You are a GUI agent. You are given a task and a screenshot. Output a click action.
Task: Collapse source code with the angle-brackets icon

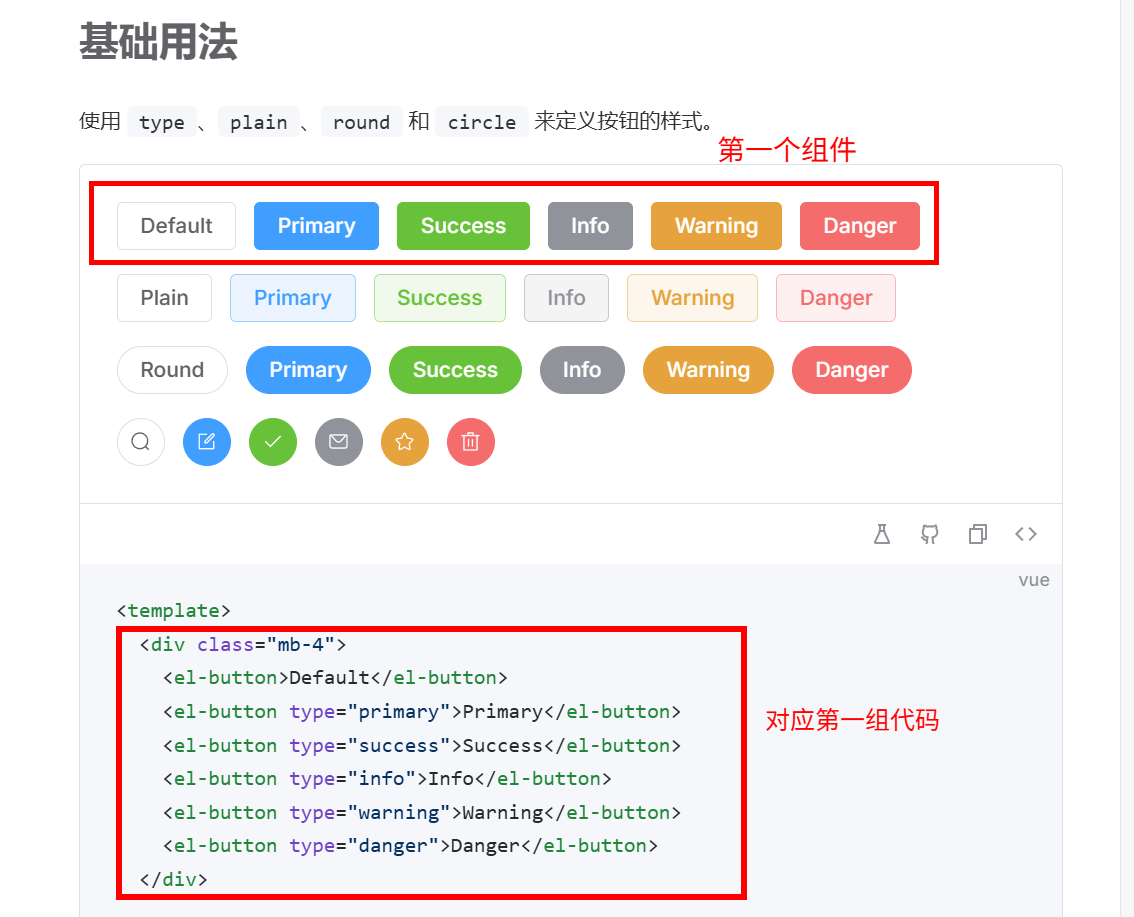1026,534
